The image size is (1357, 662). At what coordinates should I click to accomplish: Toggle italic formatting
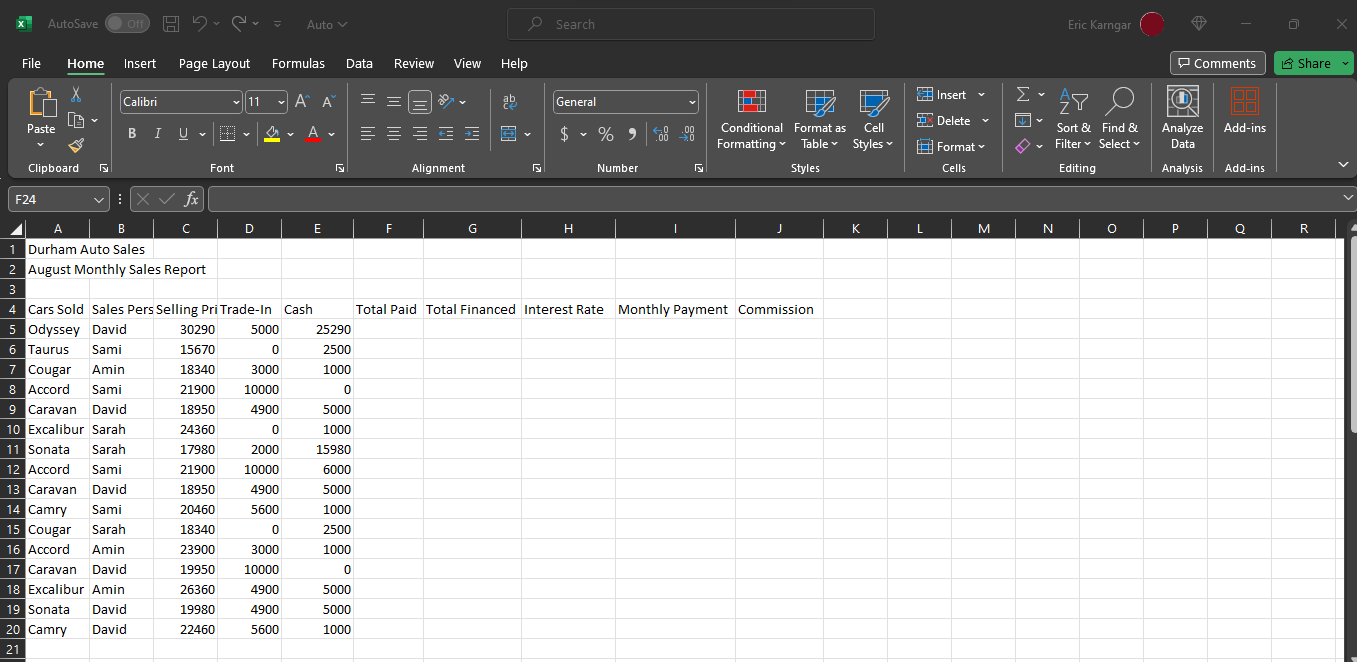tap(158, 133)
